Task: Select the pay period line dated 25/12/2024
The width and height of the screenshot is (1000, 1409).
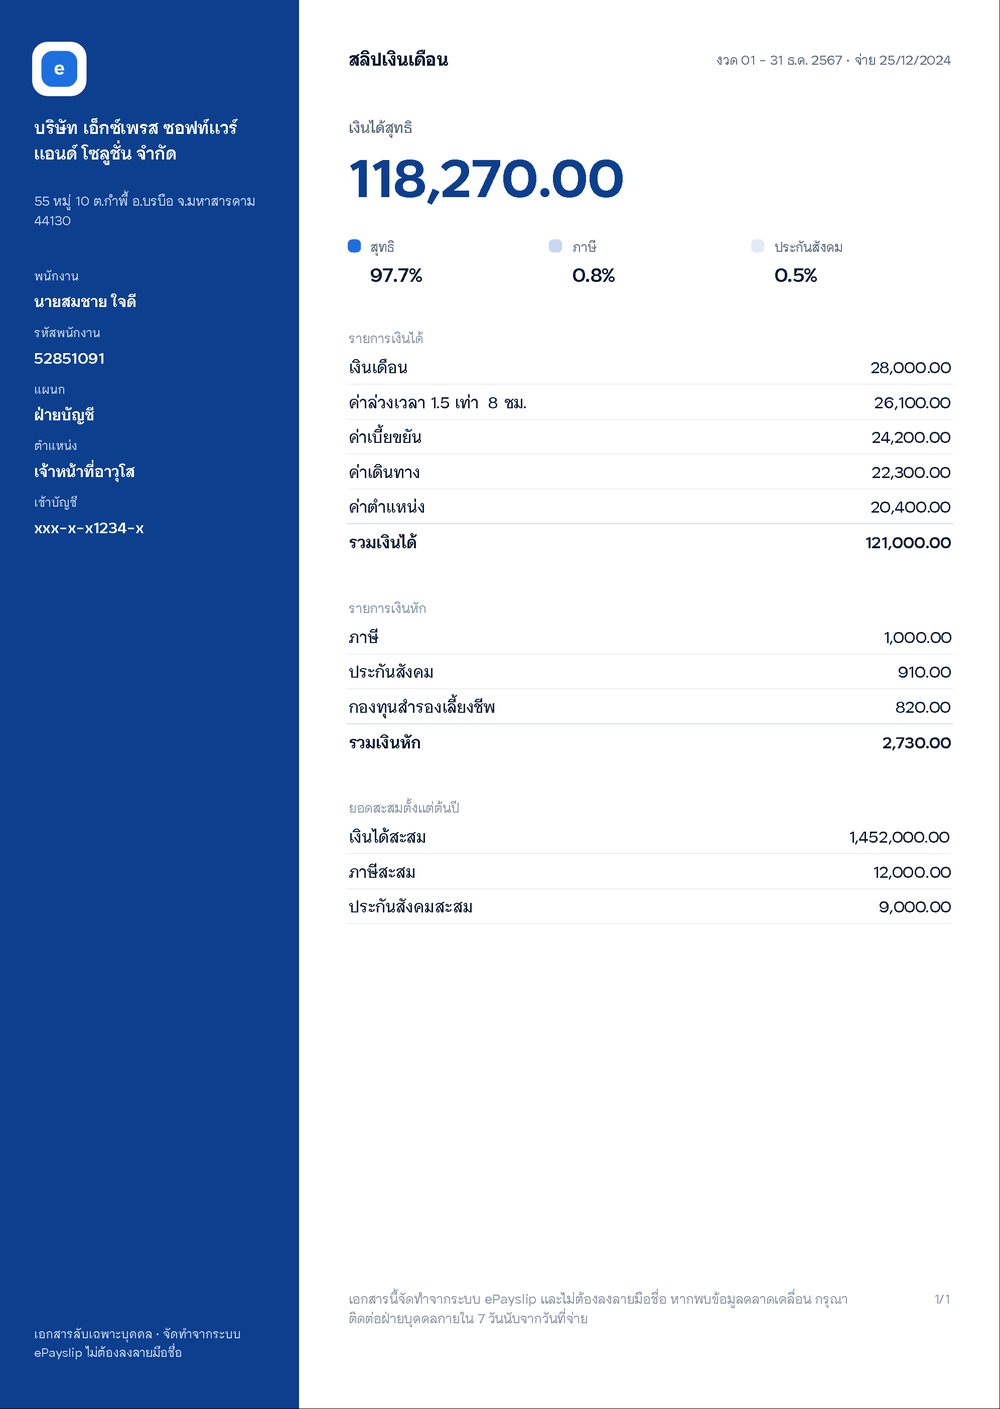Action: click(x=834, y=60)
